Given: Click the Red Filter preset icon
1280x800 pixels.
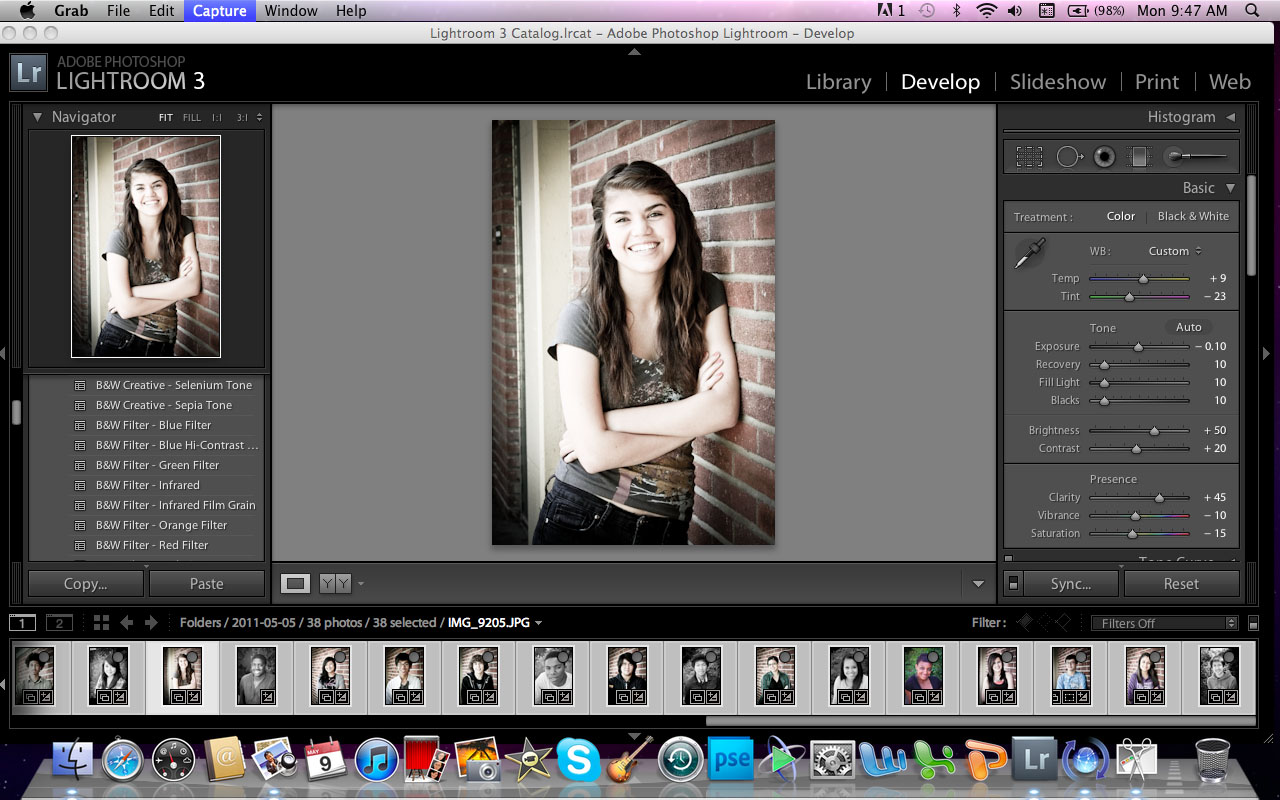Looking at the screenshot, I should point(80,545).
